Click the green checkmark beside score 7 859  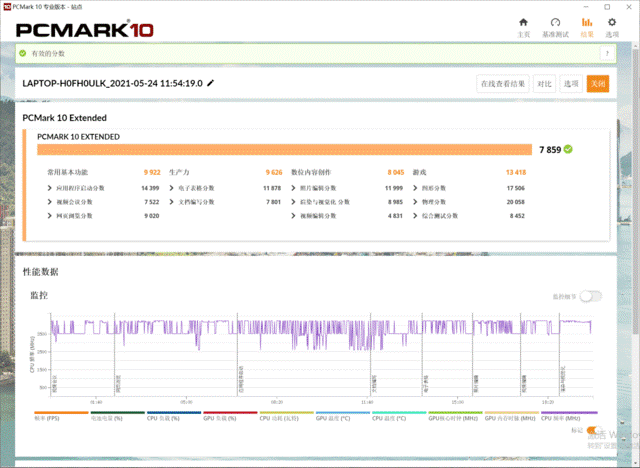pos(568,149)
